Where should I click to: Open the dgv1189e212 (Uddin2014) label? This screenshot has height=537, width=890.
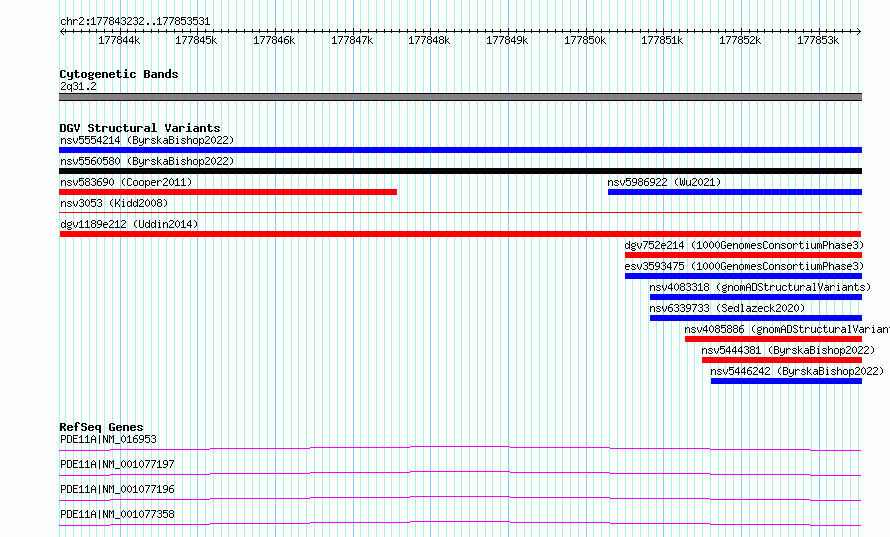point(129,224)
